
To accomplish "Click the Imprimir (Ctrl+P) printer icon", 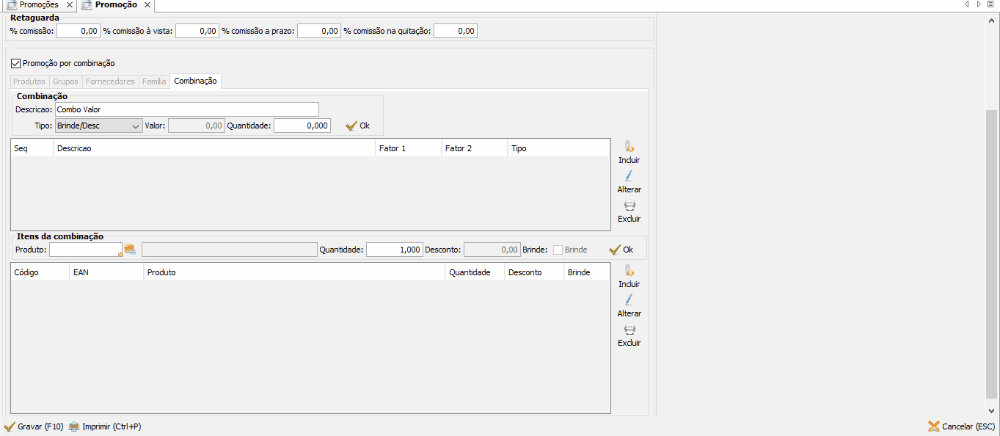I will [74, 426].
